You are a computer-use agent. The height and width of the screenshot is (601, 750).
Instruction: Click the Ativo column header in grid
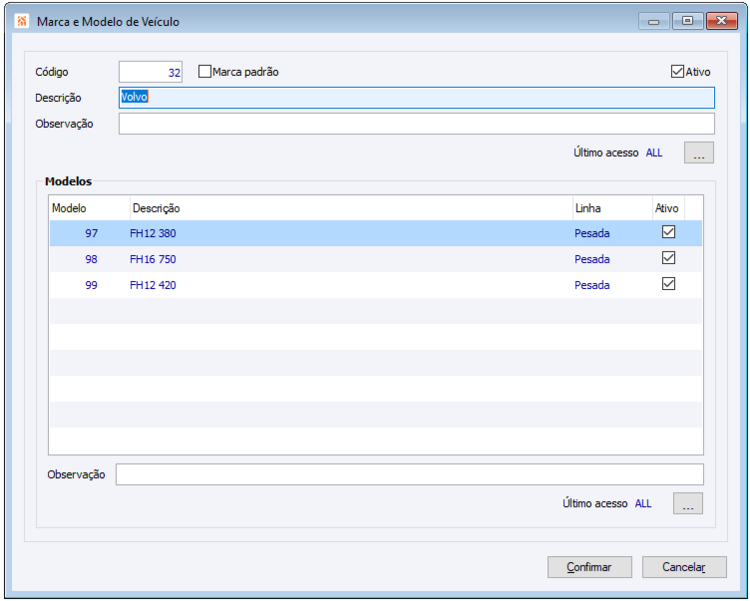click(668, 208)
